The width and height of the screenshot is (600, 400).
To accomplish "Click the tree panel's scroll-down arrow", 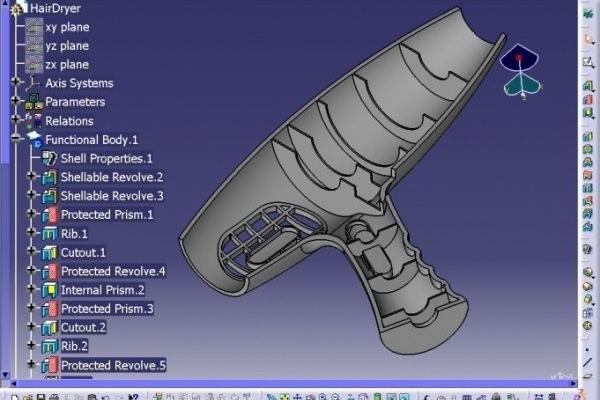I will [5, 375].
